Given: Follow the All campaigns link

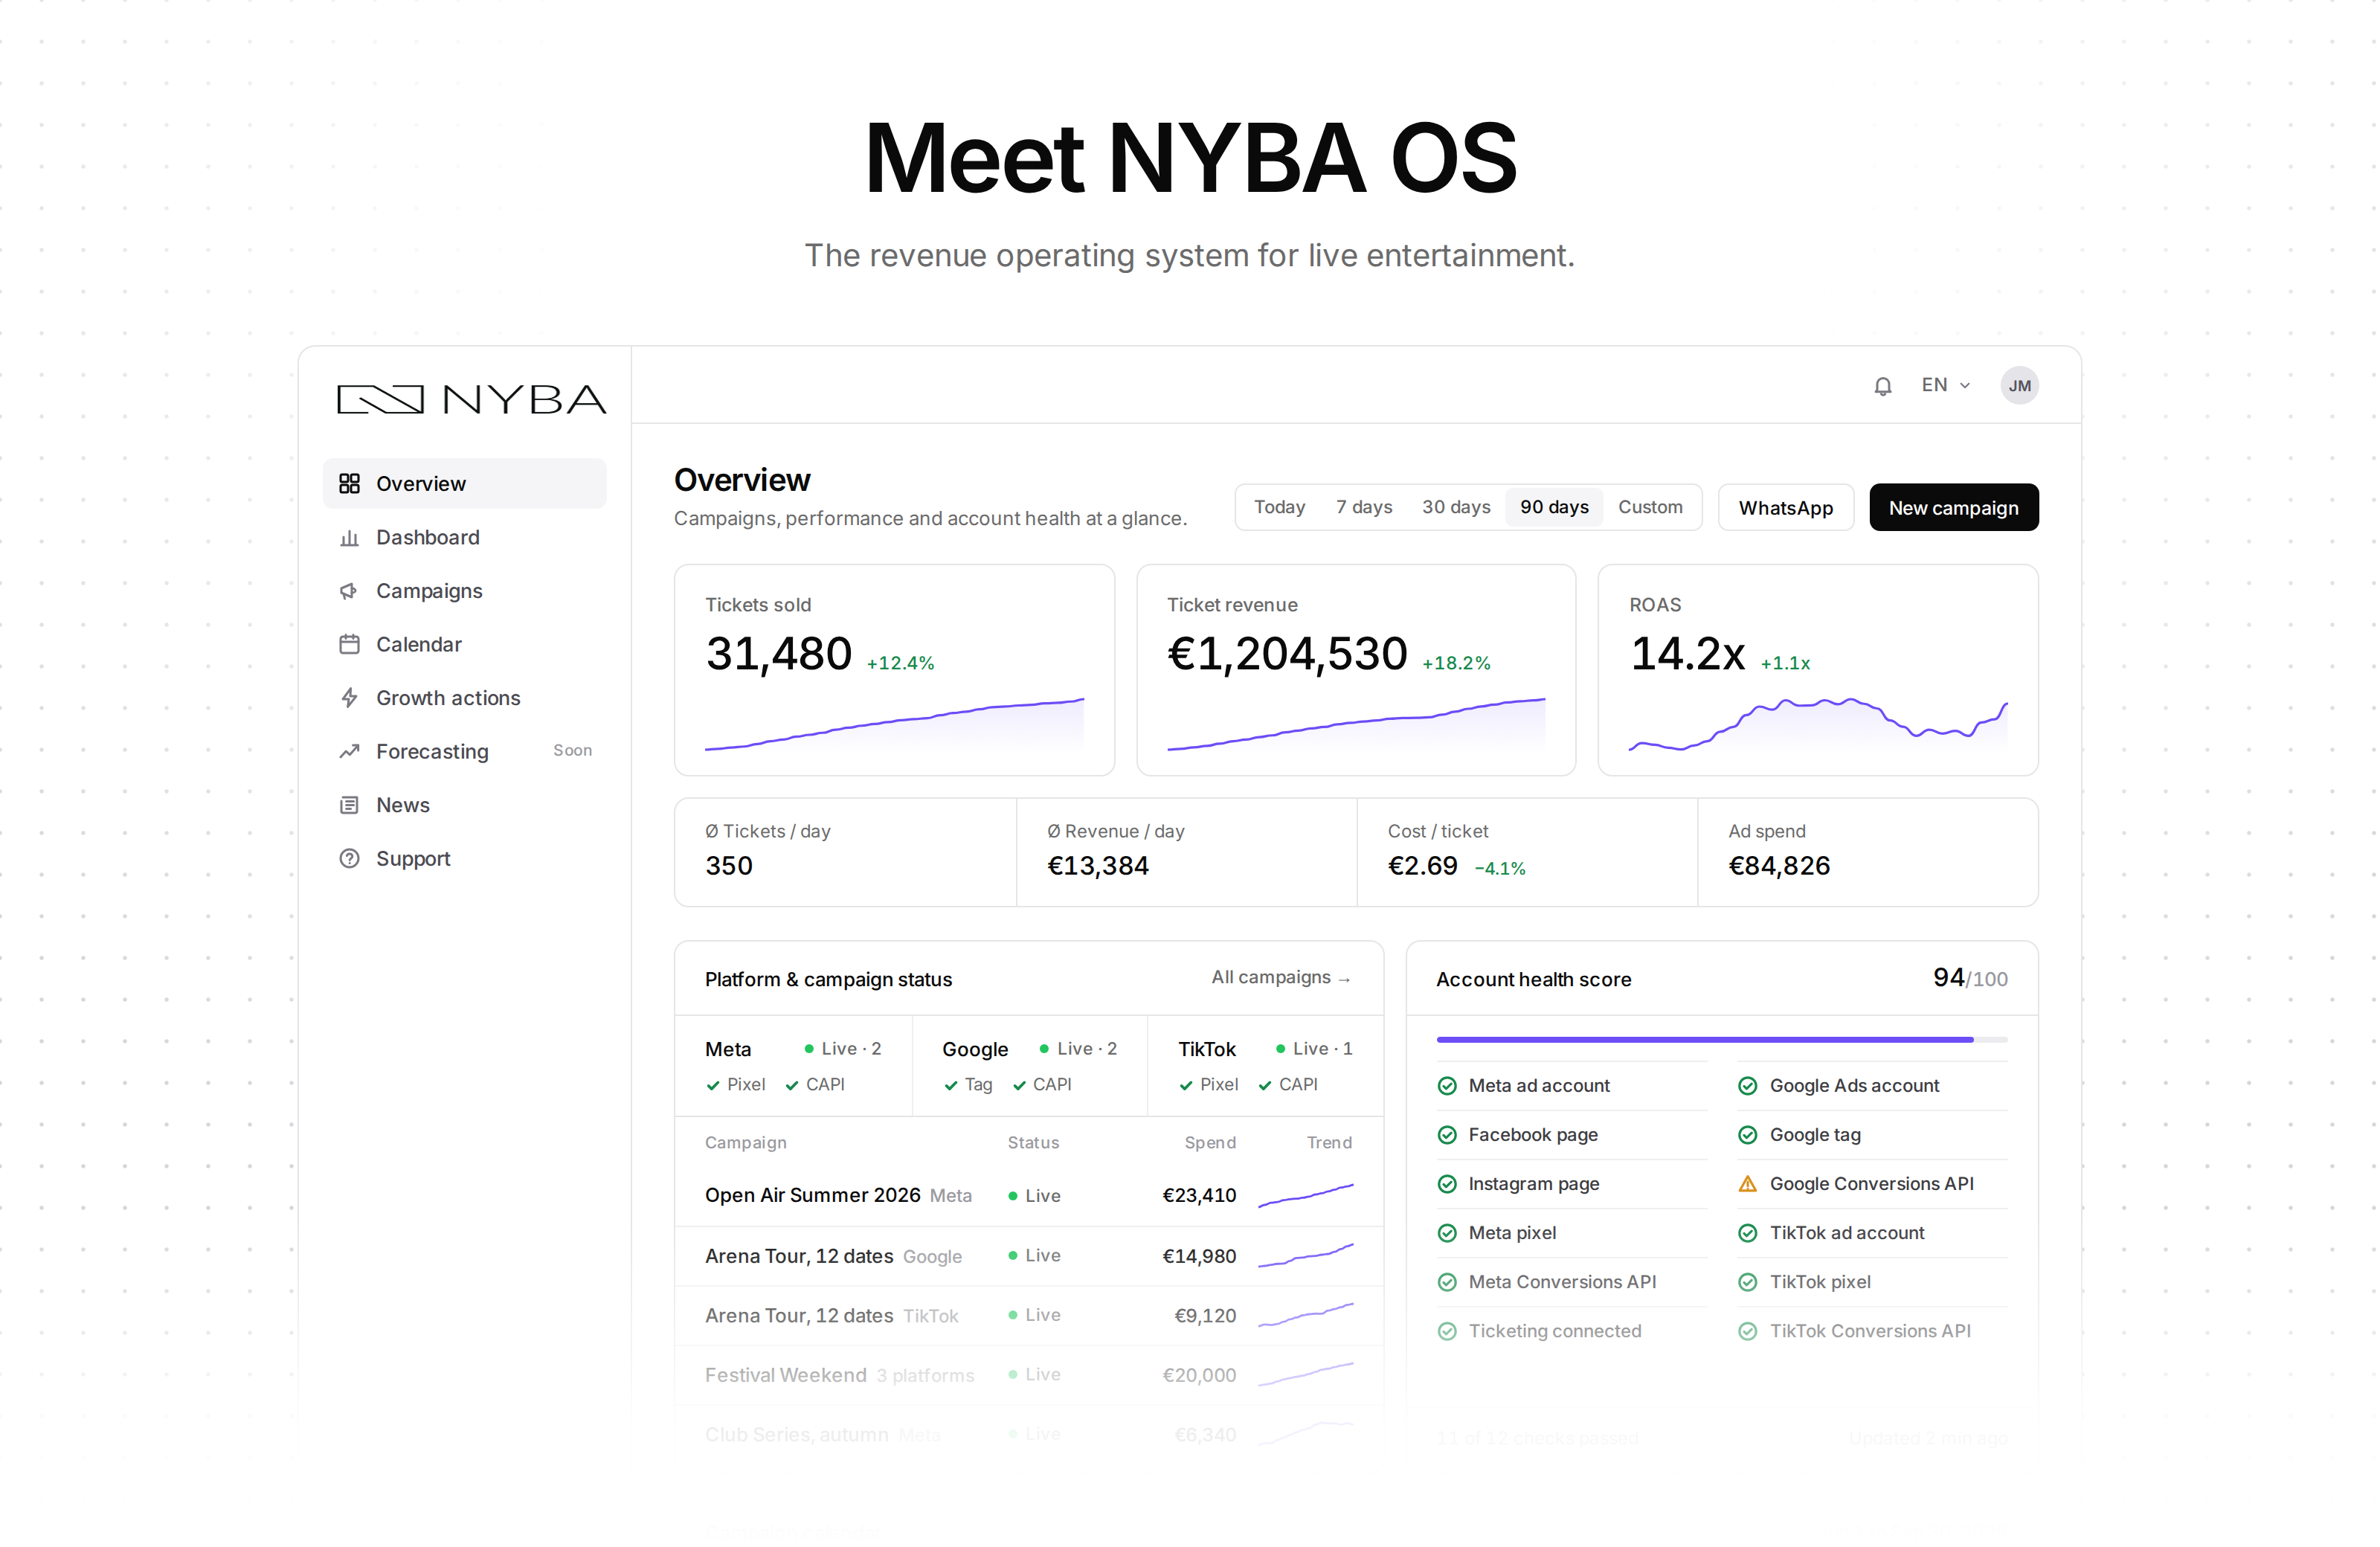Looking at the screenshot, I should (1281, 977).
